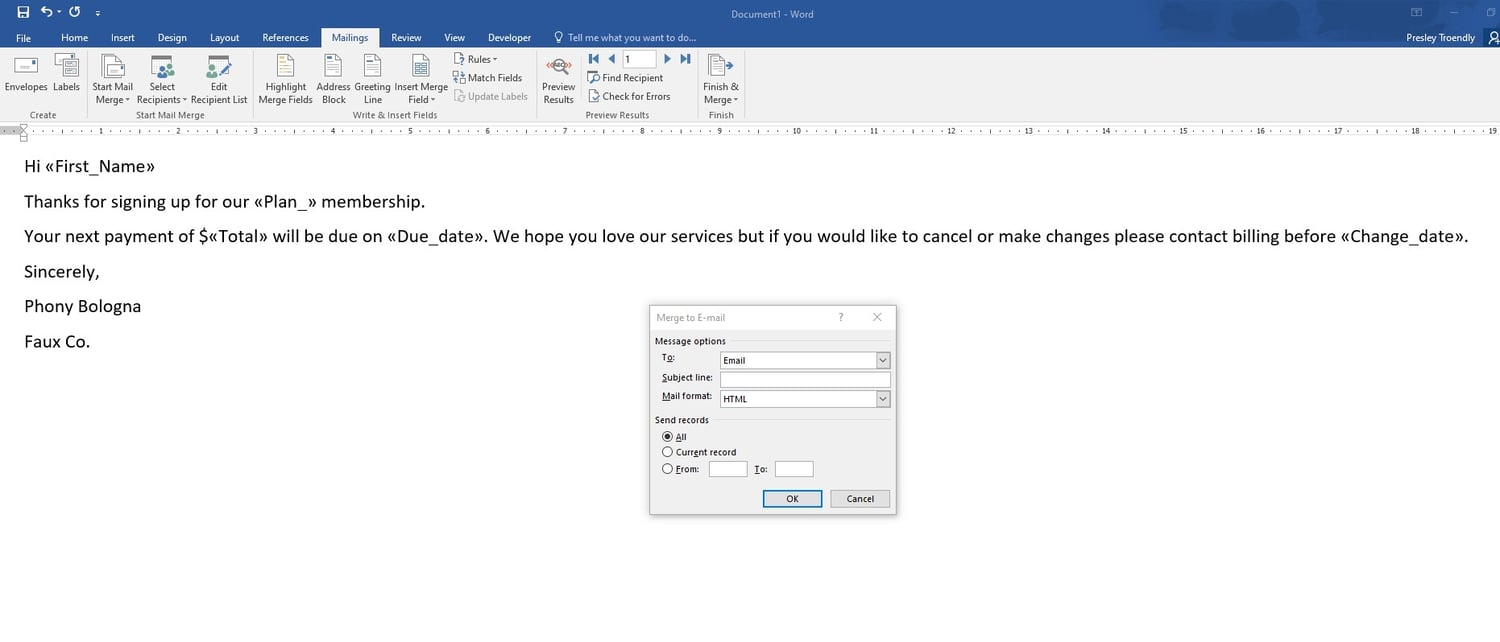Open the To email field dropdown
This screenshot has height=642, width=1500.
tap(881, 360)
